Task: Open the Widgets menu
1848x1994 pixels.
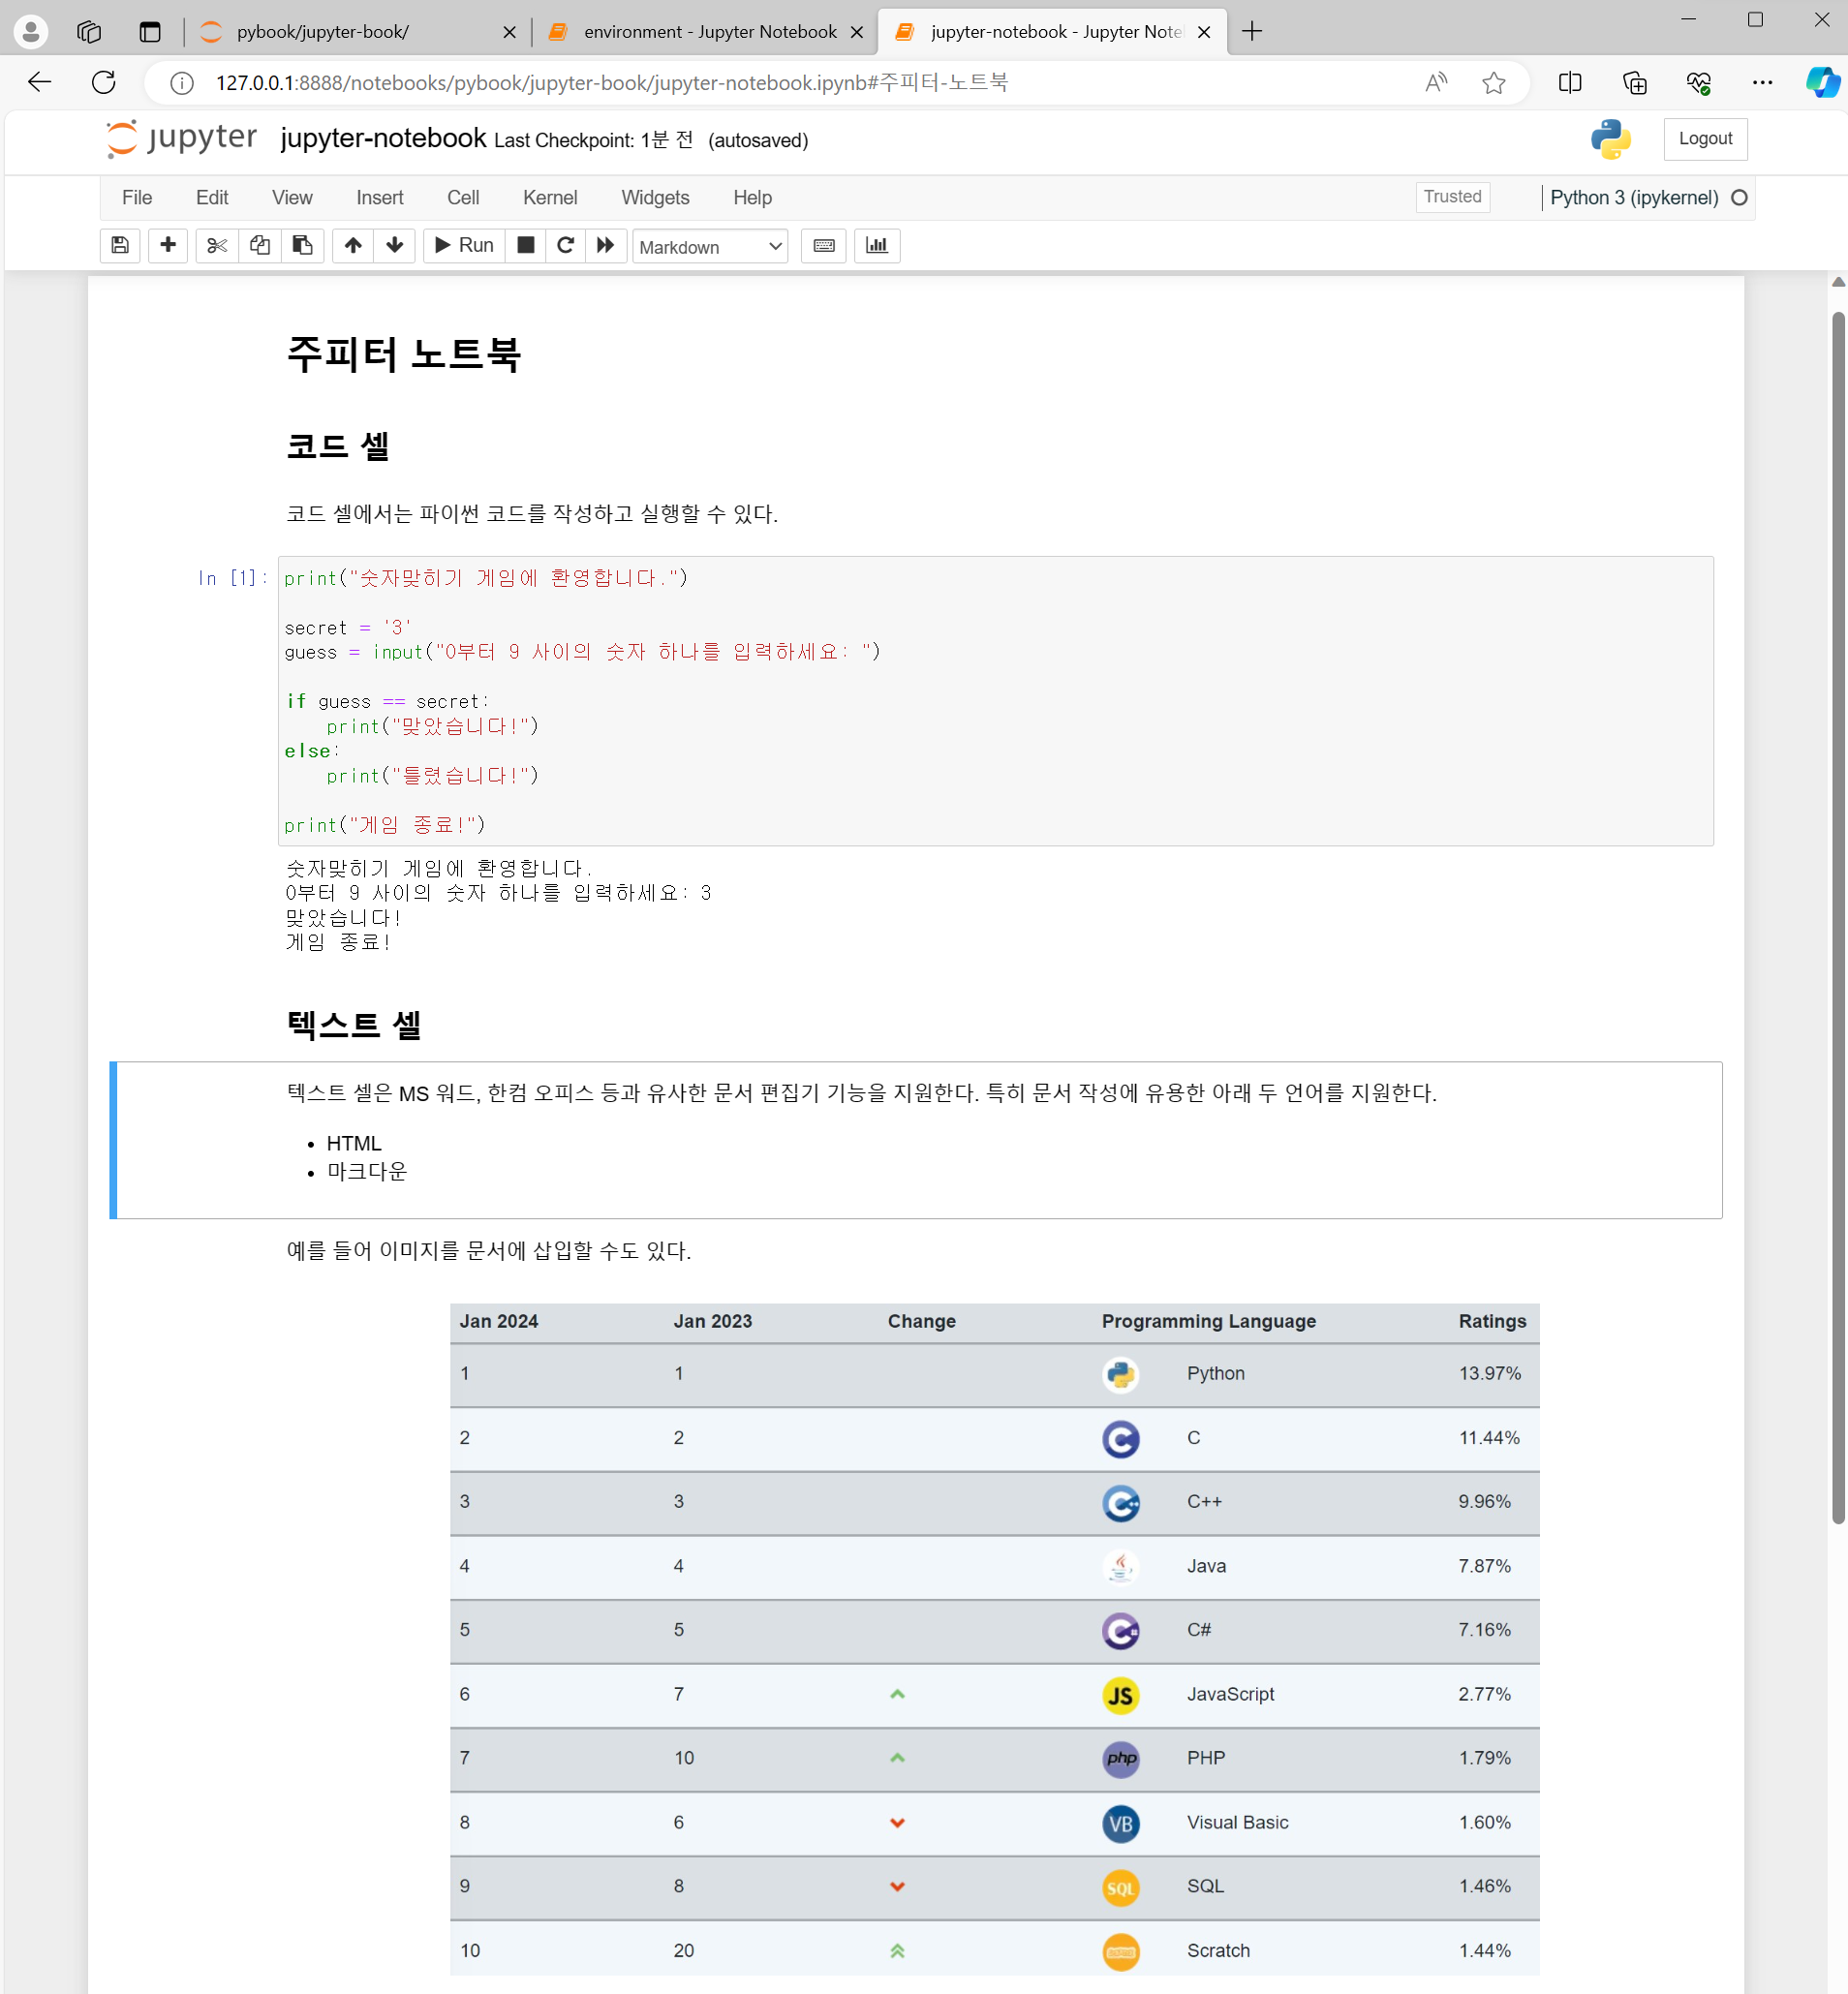Action: pyautogui.click(x=655, y=197)
